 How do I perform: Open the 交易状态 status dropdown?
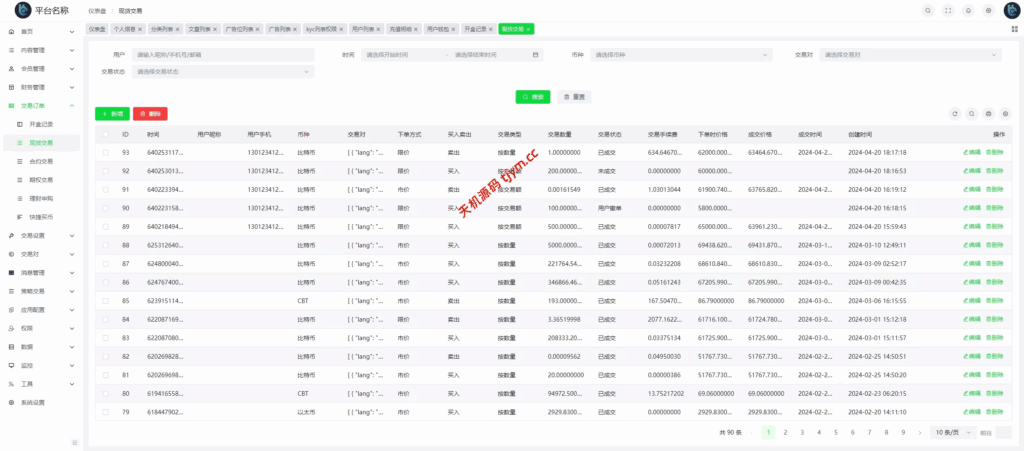[223, 71]
